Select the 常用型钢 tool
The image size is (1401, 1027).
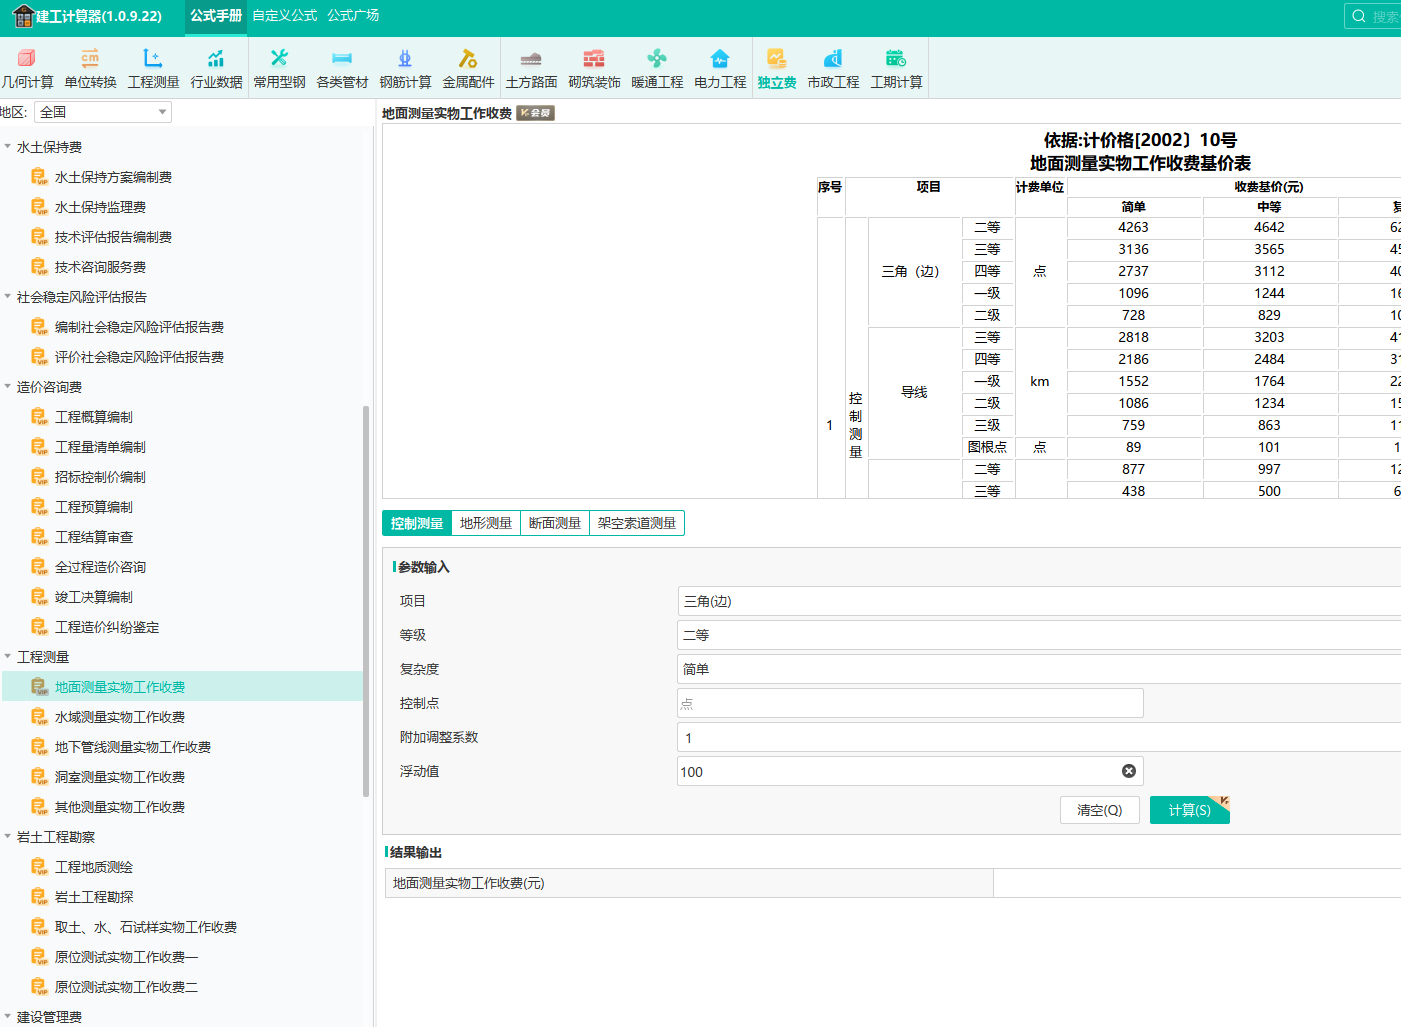point(279,68)
